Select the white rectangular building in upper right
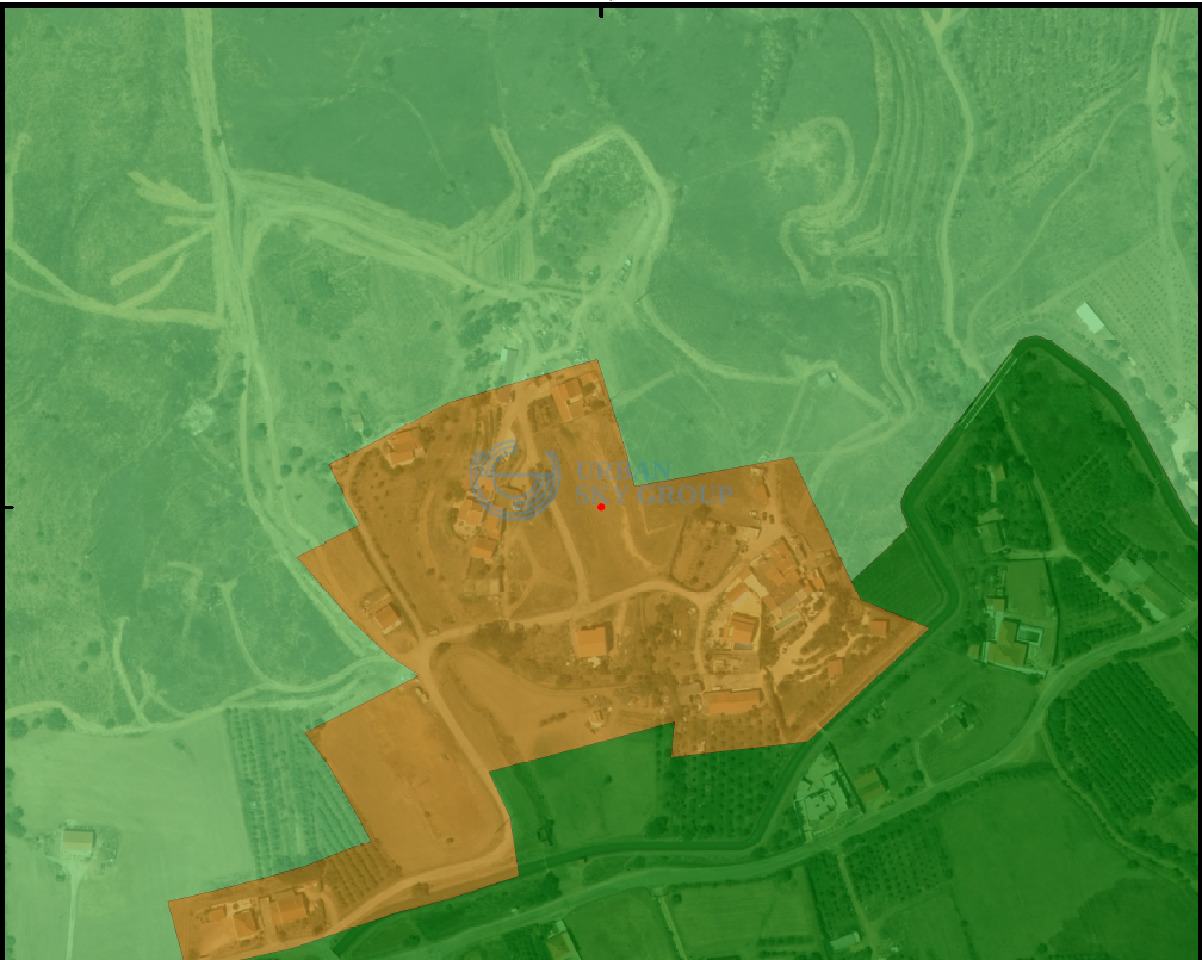 tap(1090, 318)
